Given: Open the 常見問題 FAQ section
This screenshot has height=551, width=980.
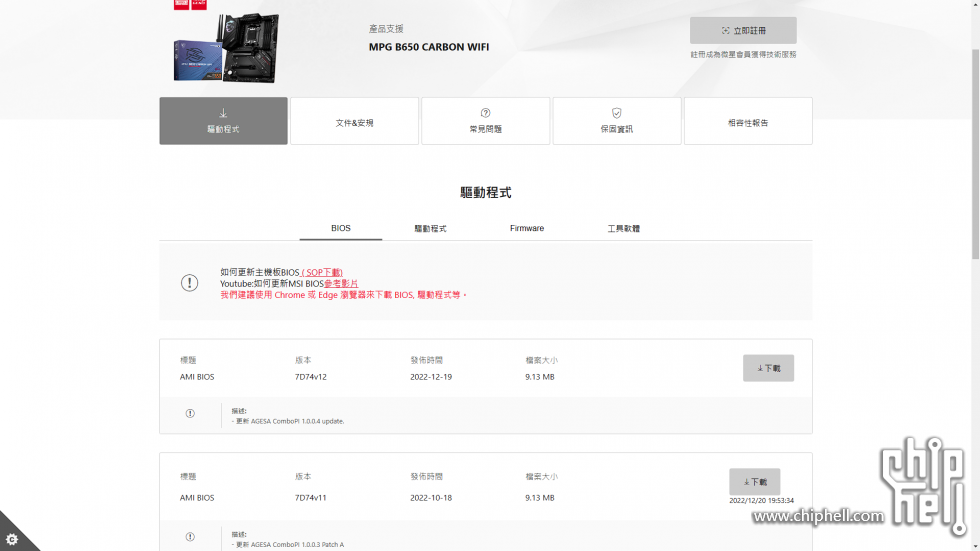Looking at the screenshot, I should tap(486, 121).
